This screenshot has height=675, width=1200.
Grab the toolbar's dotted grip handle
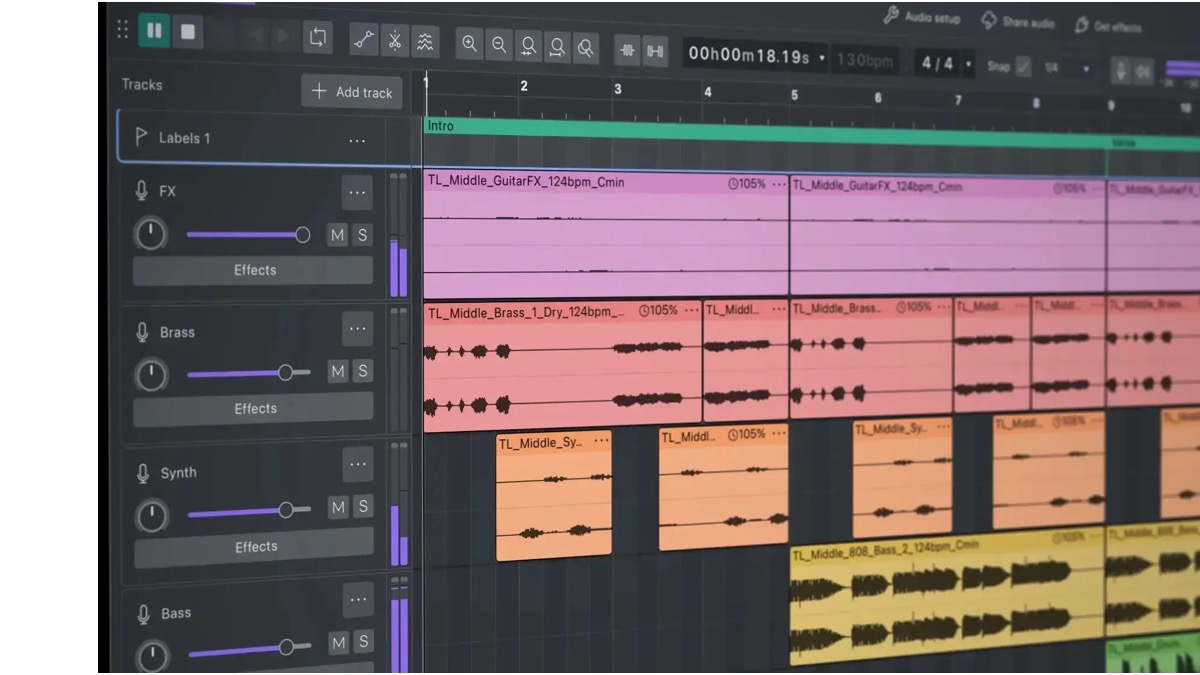123,28
